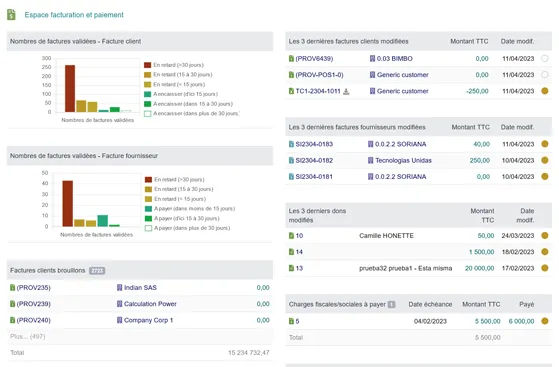Click the status dot for TC1-2304-1011
This screenshot has width=559, height=367.
point(545,91)
